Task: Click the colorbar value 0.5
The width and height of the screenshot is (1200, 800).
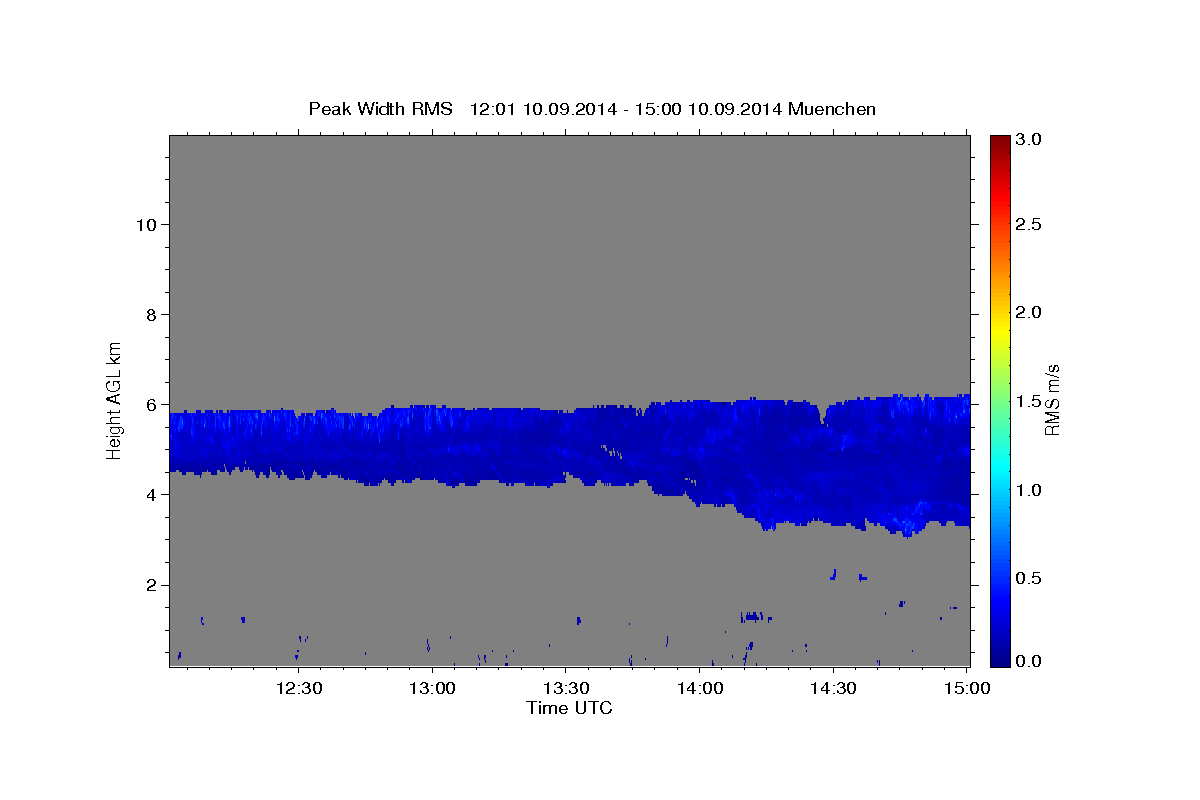Action: pyautogui.click(x=1029, y=578)
